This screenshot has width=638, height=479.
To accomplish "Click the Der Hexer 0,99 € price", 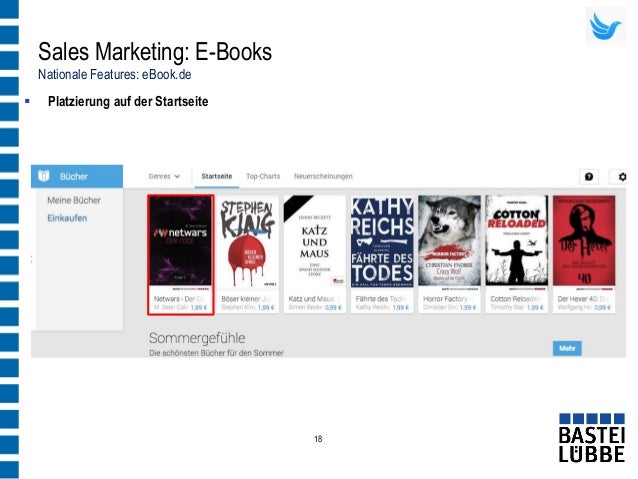I will (603, 307).
